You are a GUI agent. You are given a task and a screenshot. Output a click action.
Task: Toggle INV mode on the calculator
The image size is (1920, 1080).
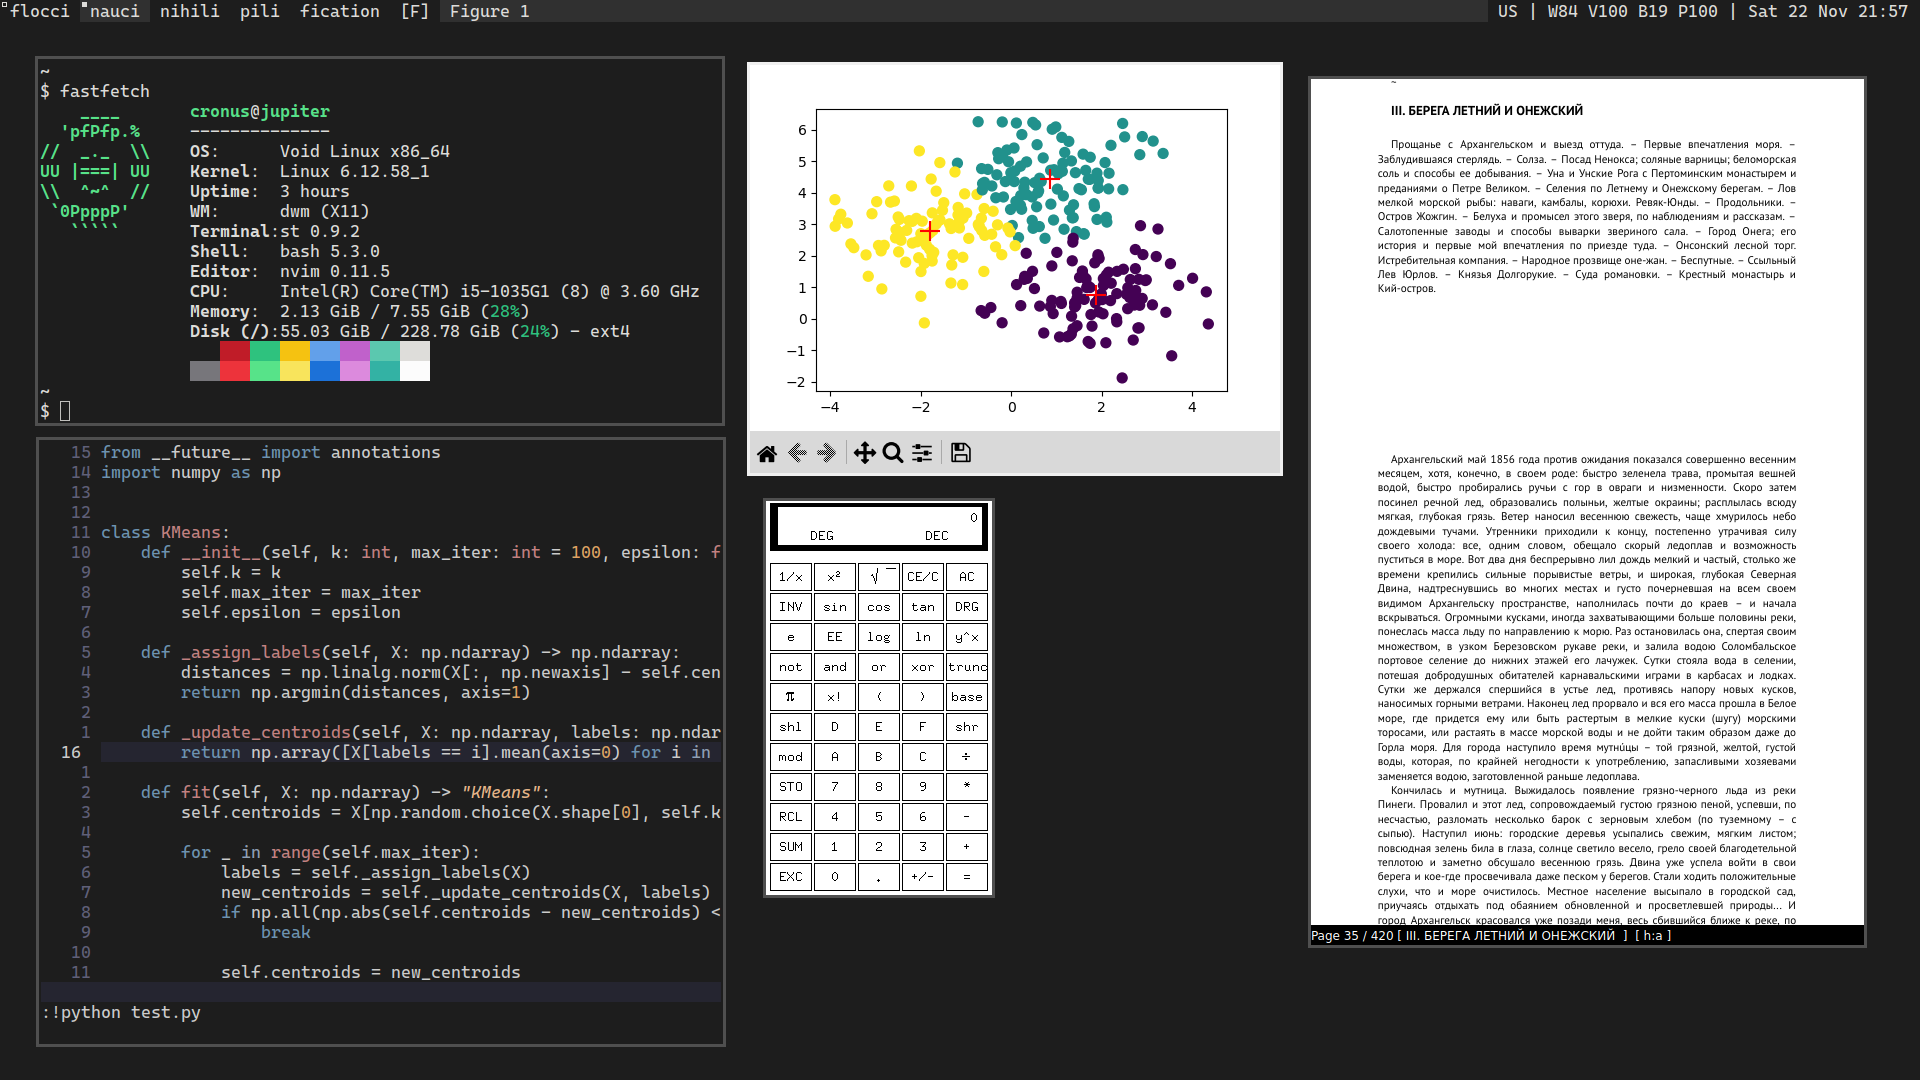tap(790, 607)
